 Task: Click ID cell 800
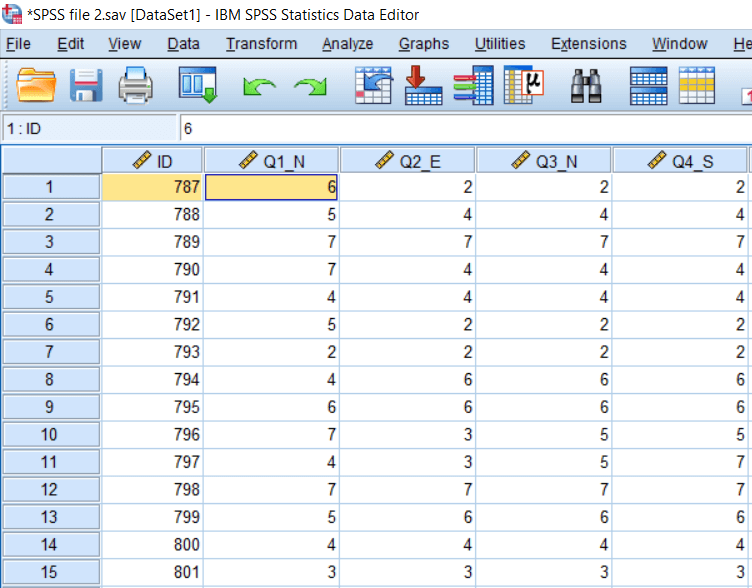click(152, 545)
